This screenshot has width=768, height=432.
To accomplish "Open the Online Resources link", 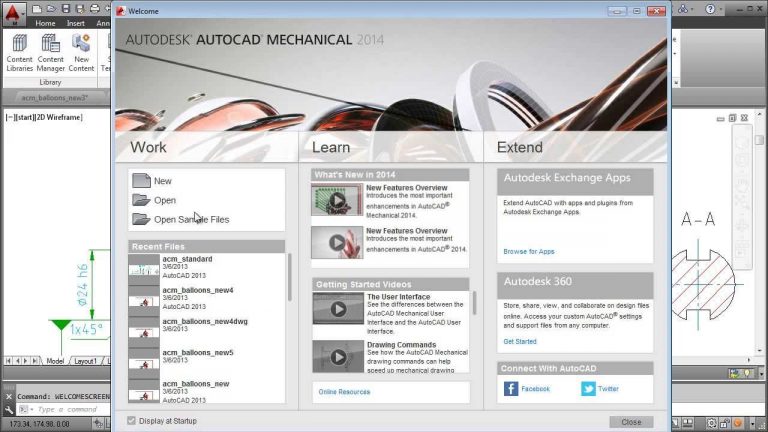I will (344, 392).
